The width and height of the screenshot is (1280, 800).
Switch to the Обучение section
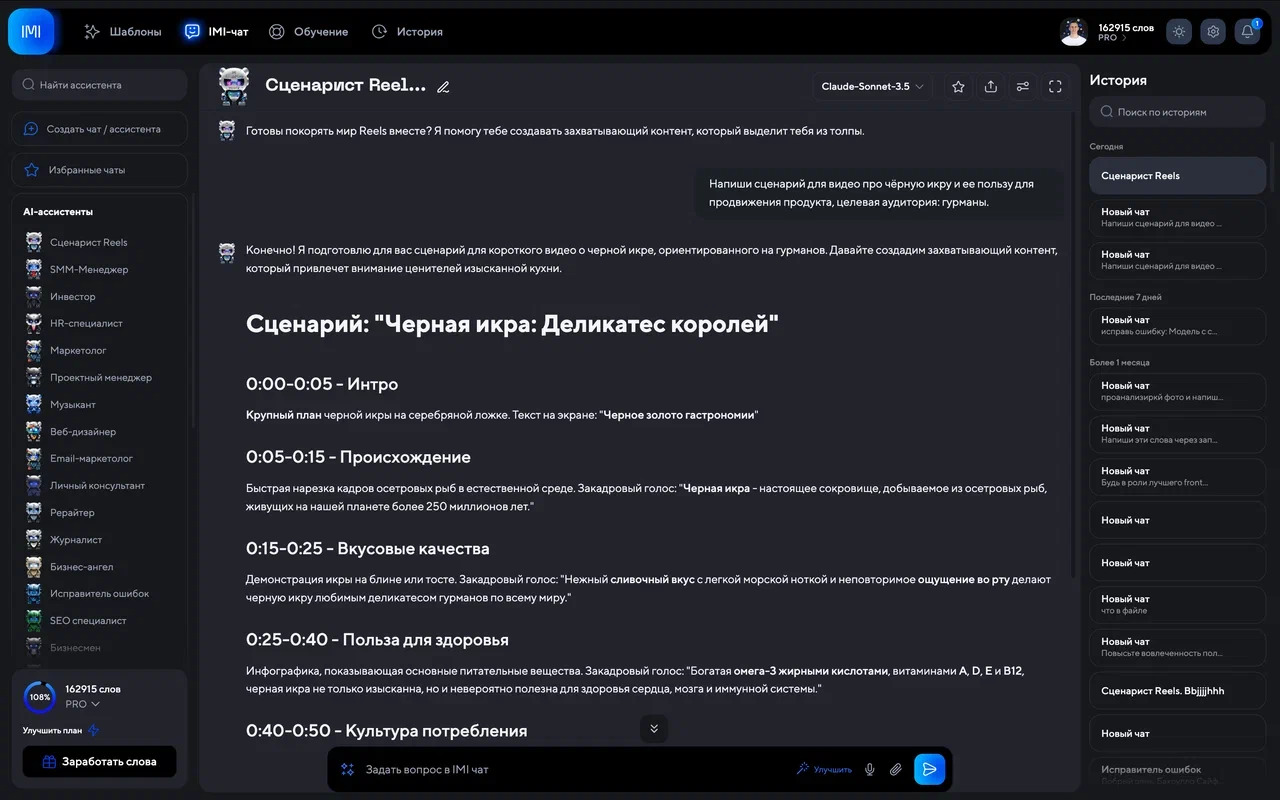tap(311, 31)
